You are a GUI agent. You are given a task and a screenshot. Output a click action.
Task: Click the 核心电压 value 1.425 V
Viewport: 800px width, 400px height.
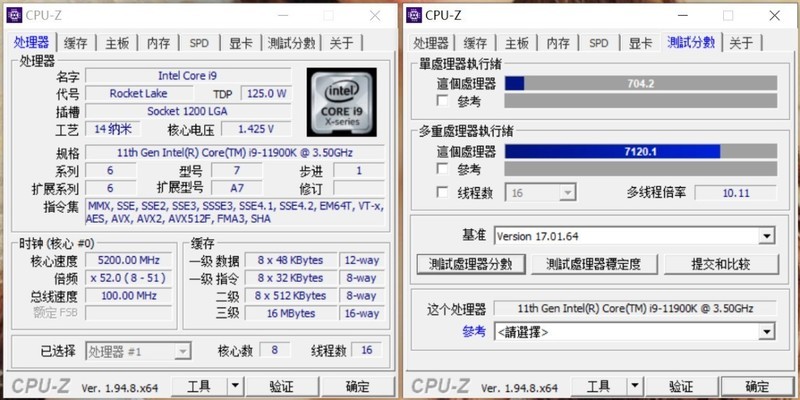coord(256,129)
